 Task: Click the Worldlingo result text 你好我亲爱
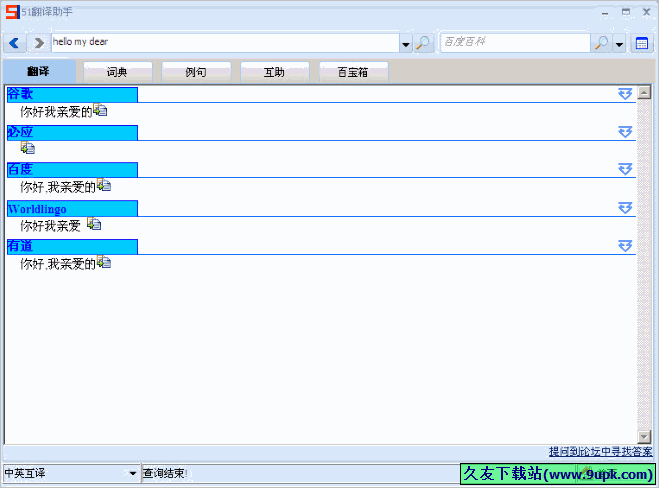[x=50, y=226]
